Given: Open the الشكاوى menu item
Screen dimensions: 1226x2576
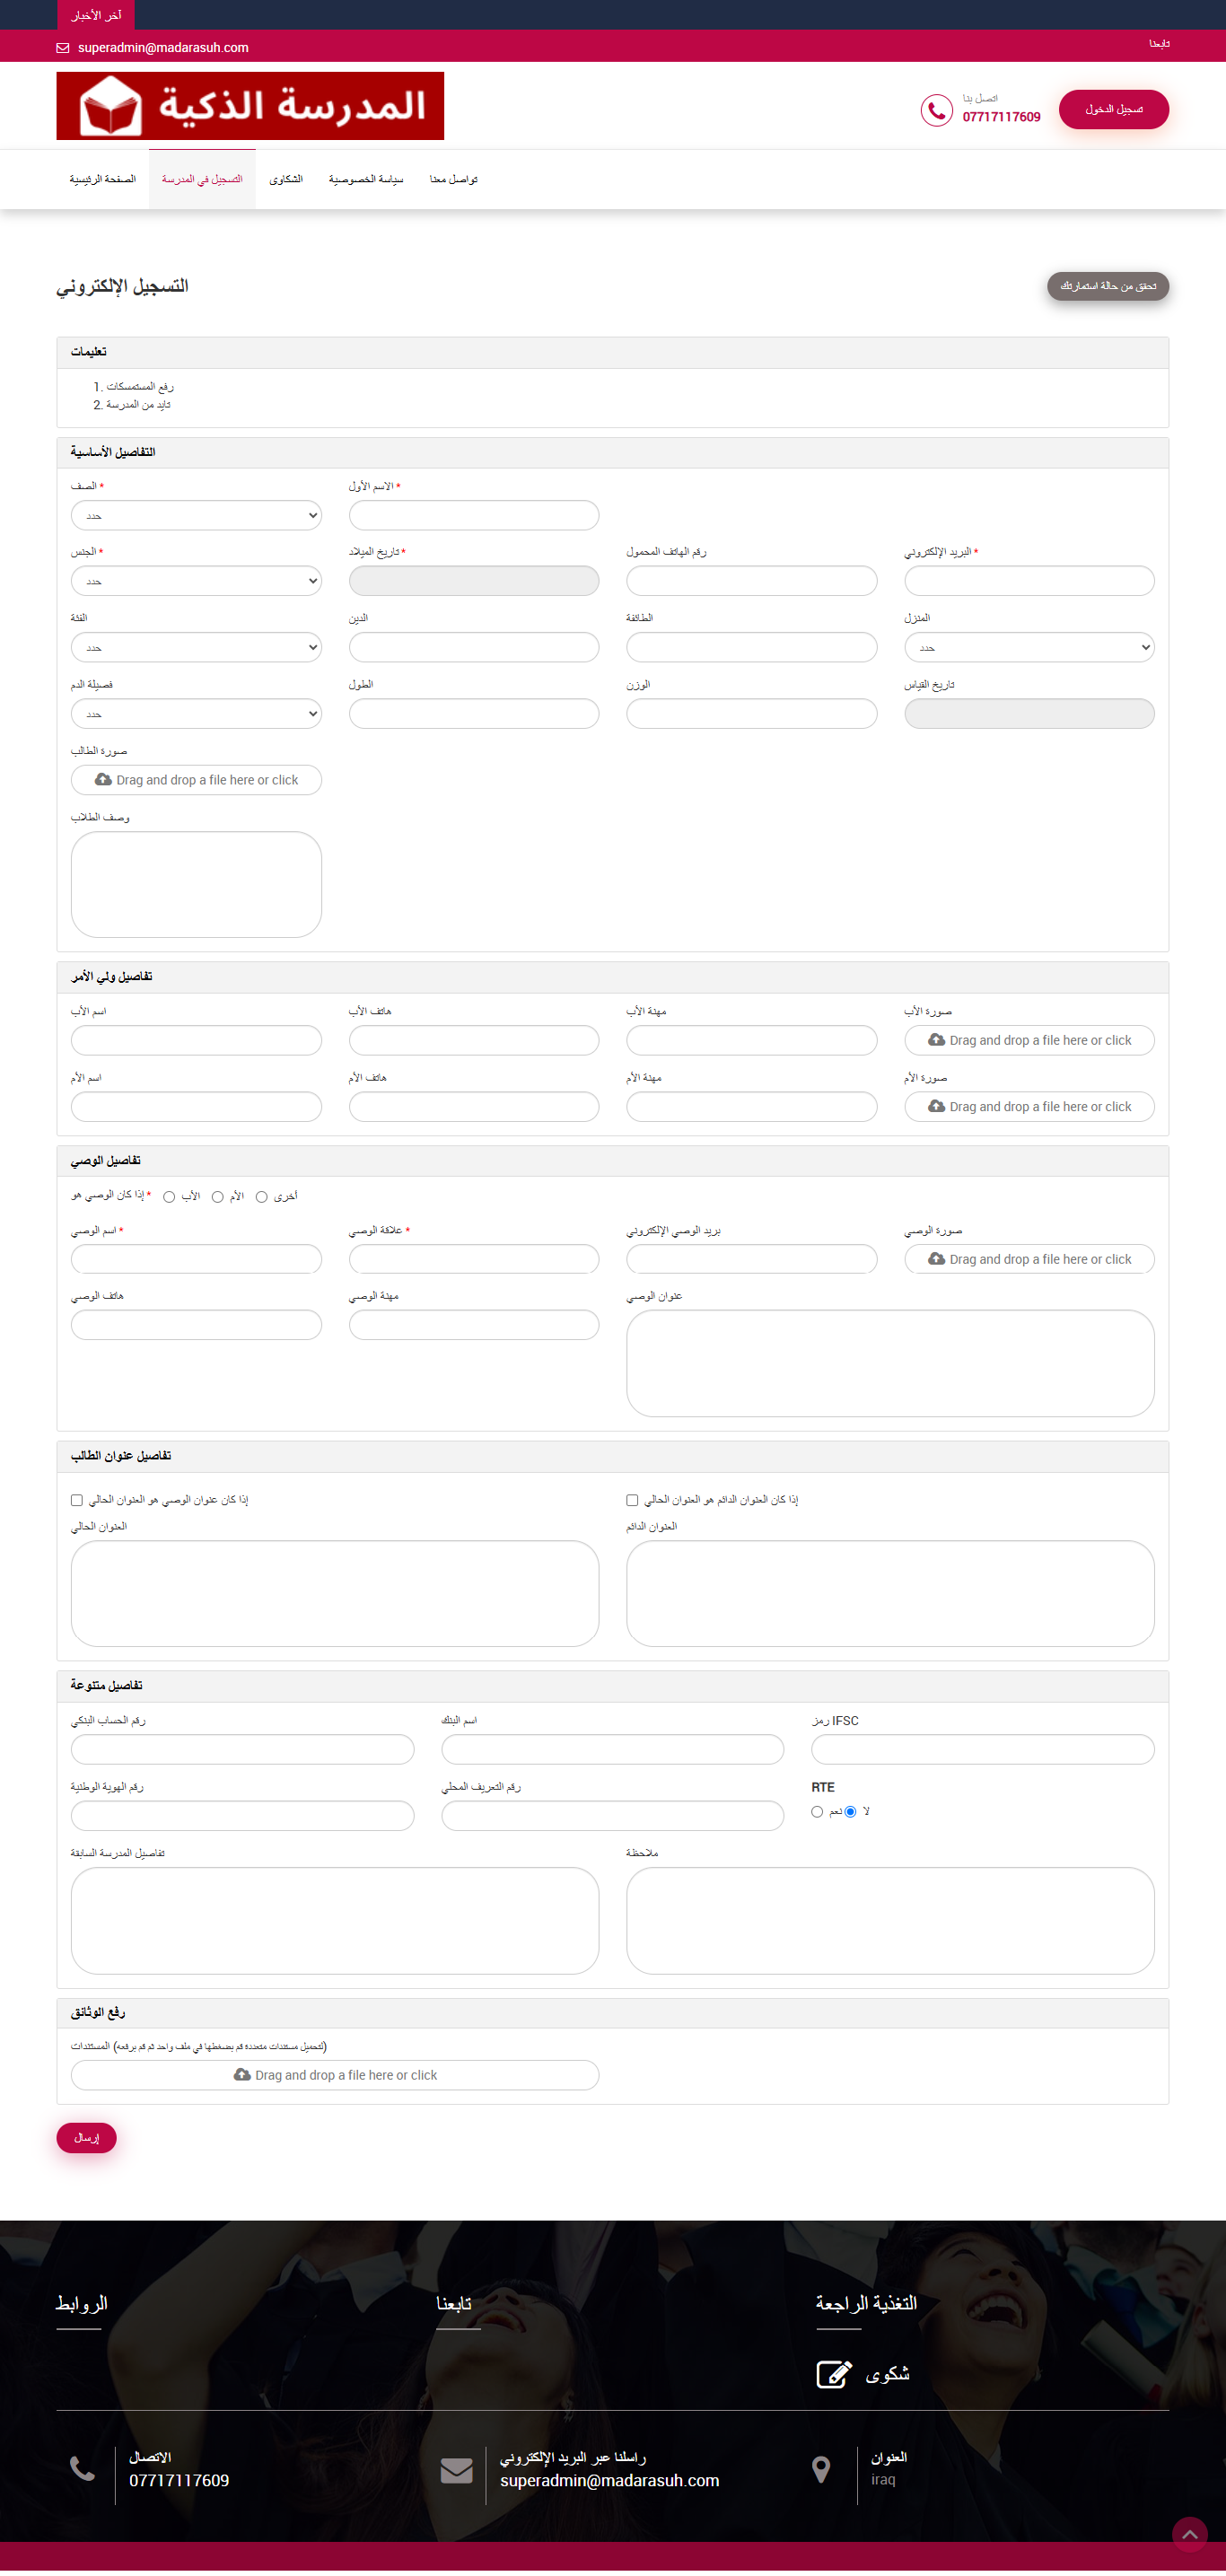Looking at the screenshot, I should pyautogui.click(x=286, y=180).
